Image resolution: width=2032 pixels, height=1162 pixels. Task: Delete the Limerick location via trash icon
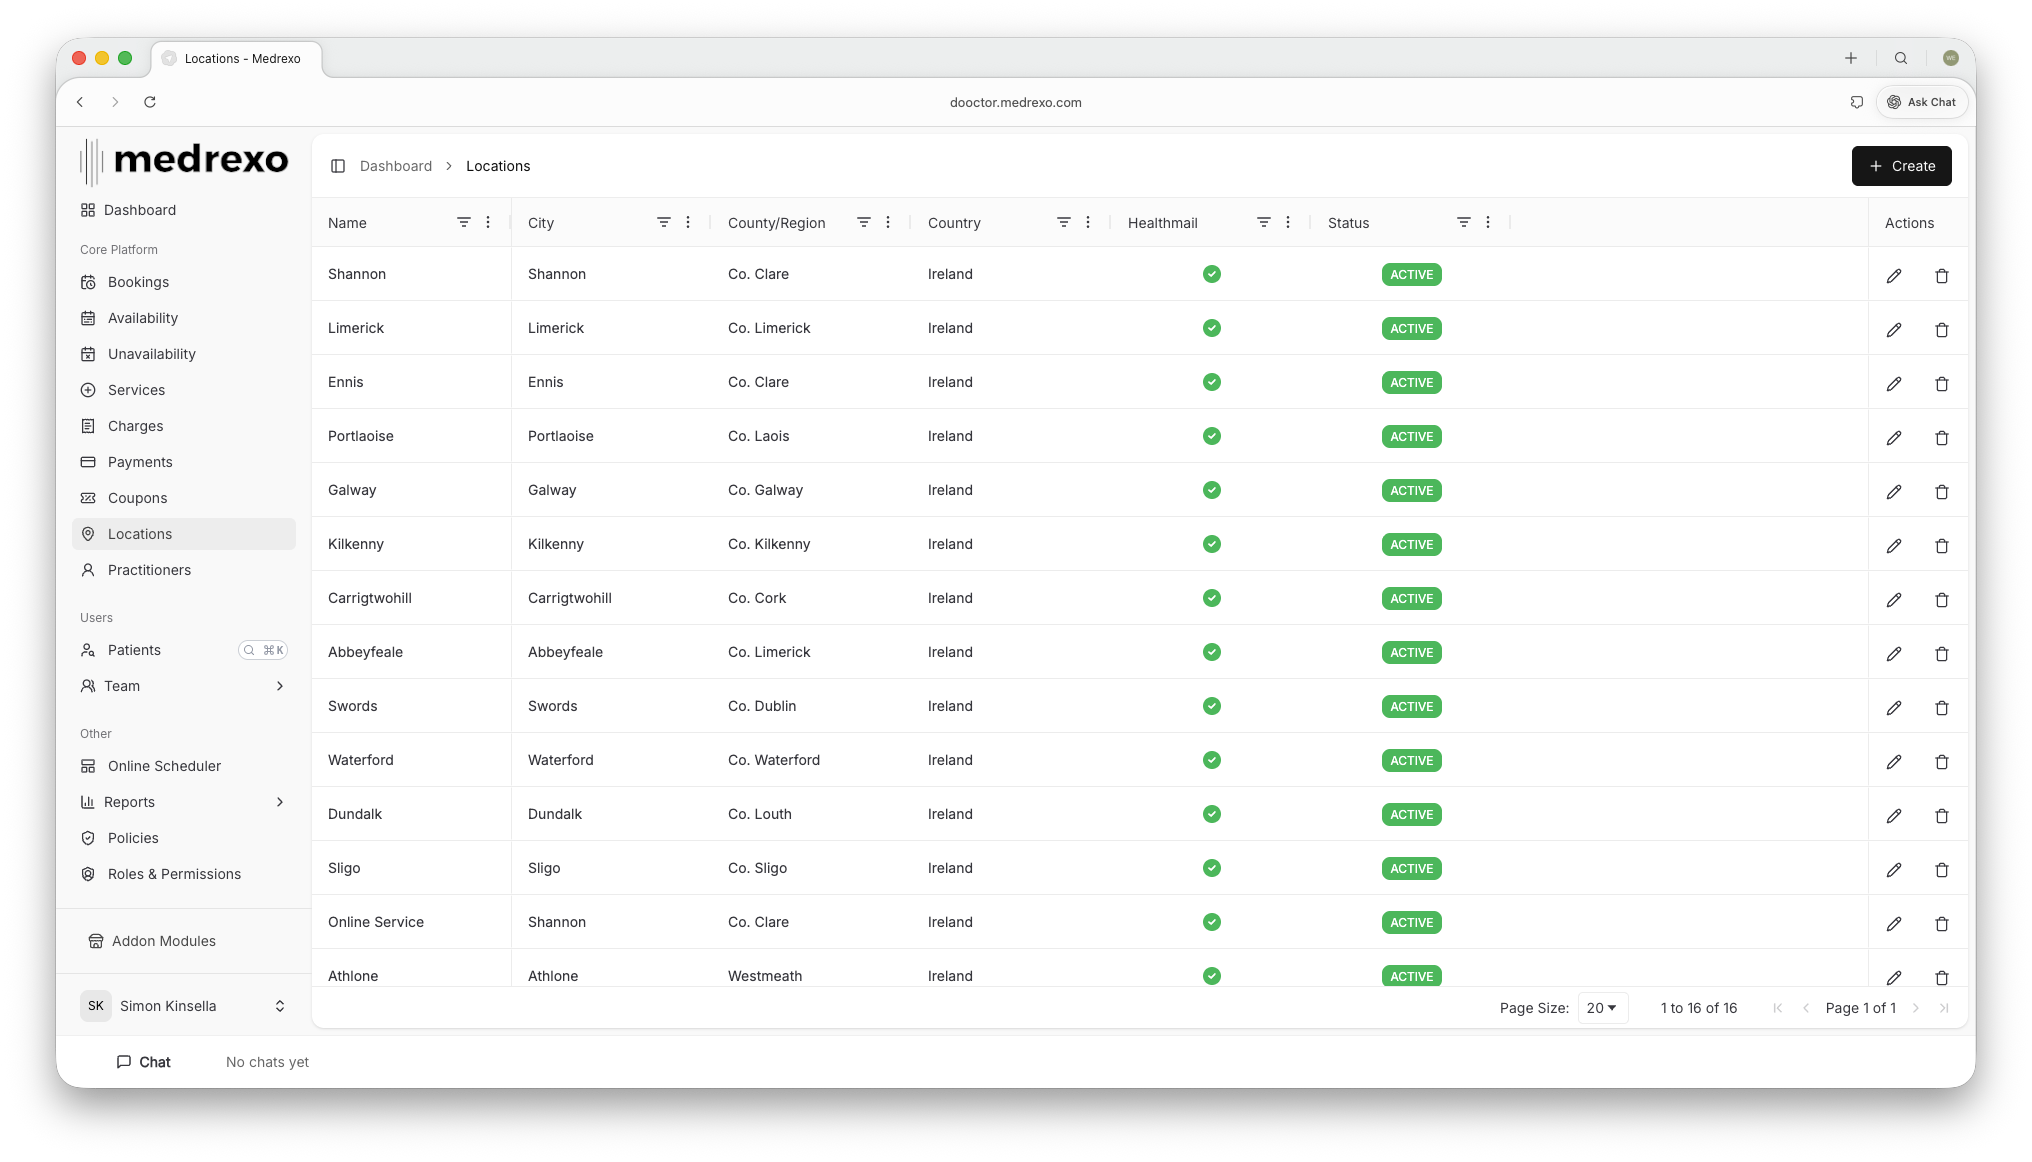[1941, 330]
